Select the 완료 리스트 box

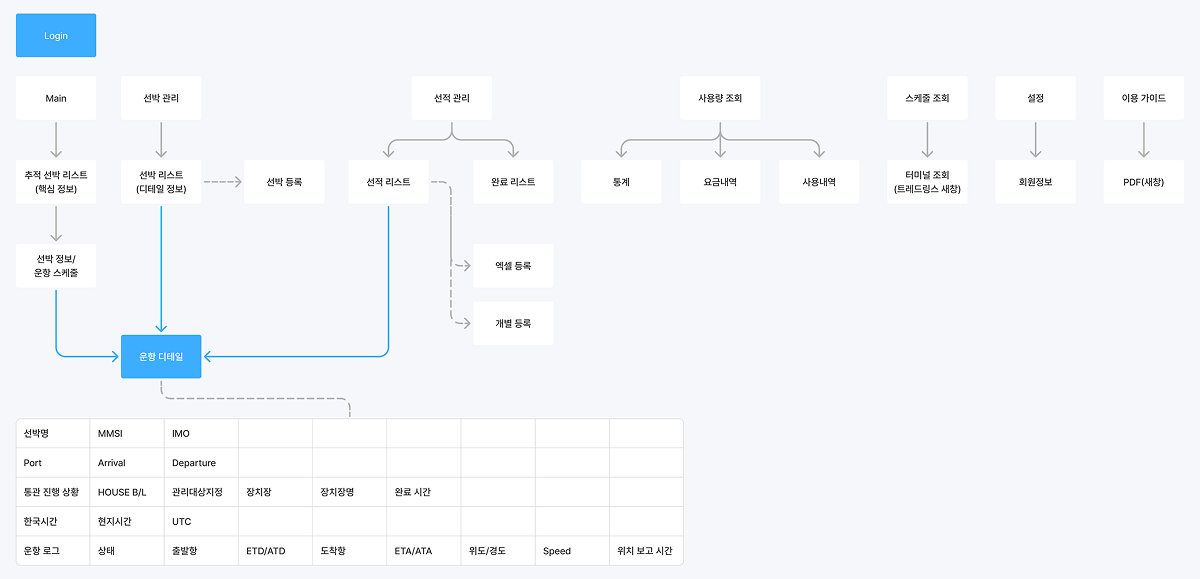513,181
